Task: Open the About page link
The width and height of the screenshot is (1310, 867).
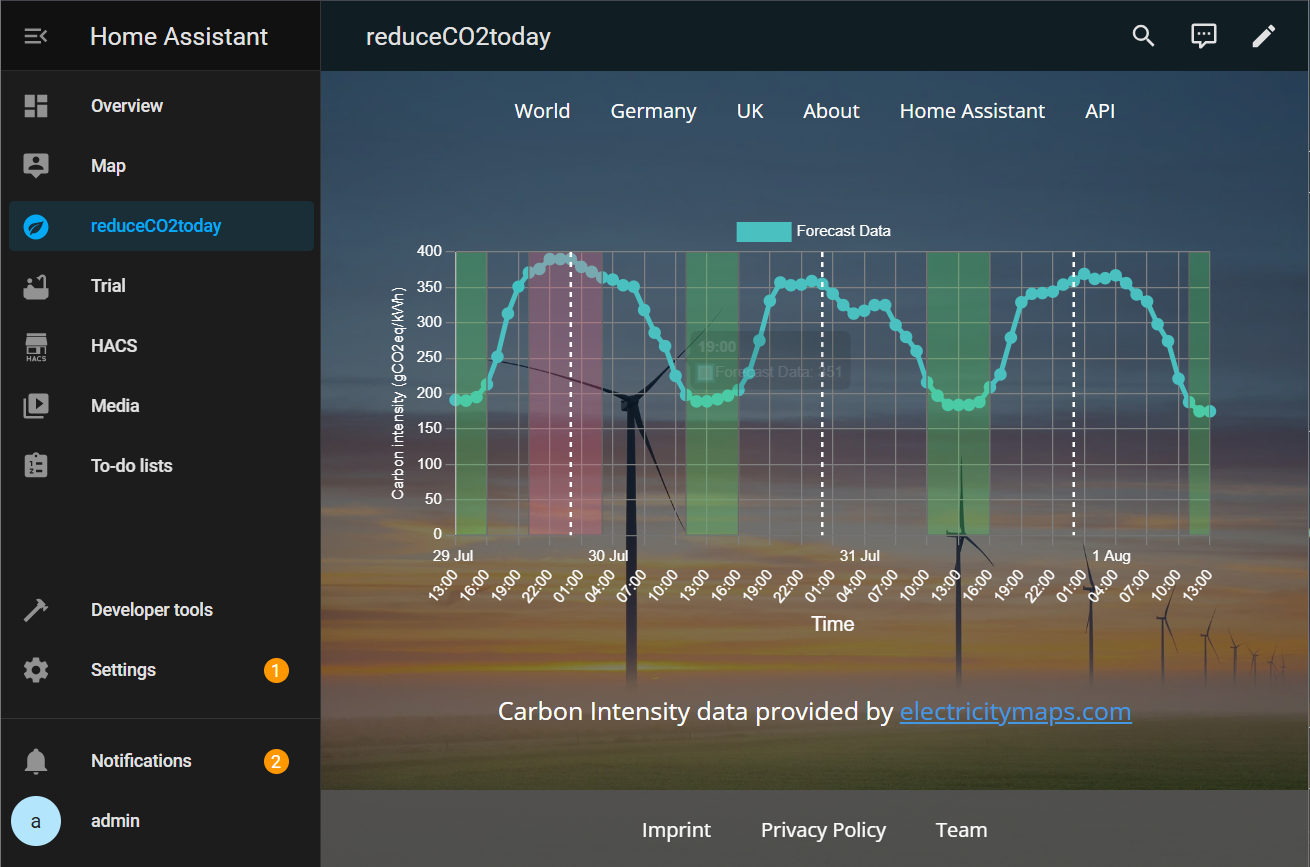Action: (831, 111)
